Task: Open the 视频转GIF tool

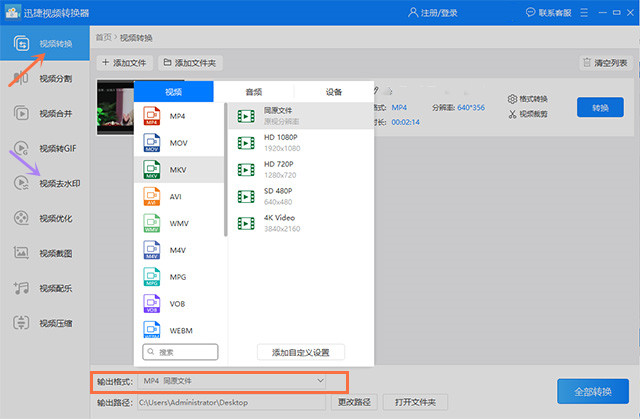Action: pos(45,148)
